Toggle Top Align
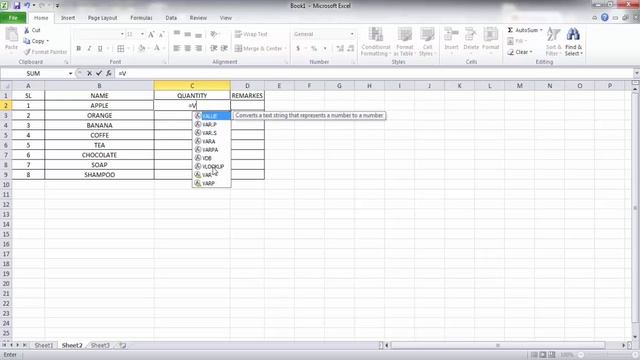The width and height of the screenshot is (640, 360). [177, 34]
